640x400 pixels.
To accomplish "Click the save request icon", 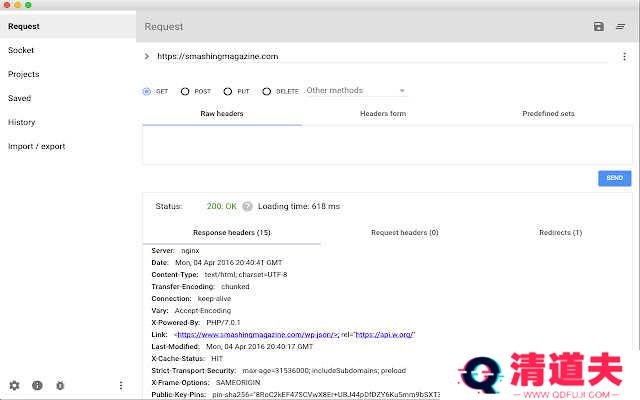I will (x=598, y=26).
